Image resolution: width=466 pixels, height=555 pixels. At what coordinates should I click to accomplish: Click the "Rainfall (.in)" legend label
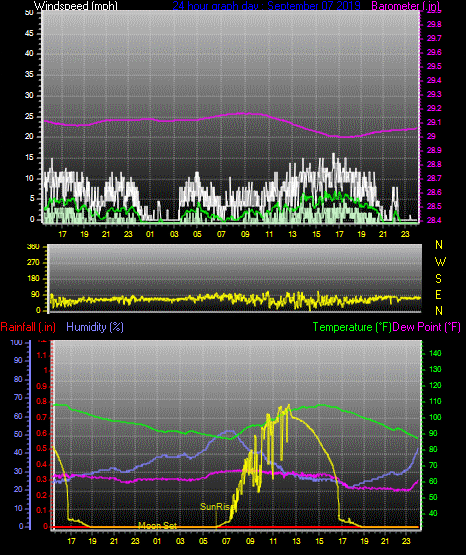tap(28, 327)
